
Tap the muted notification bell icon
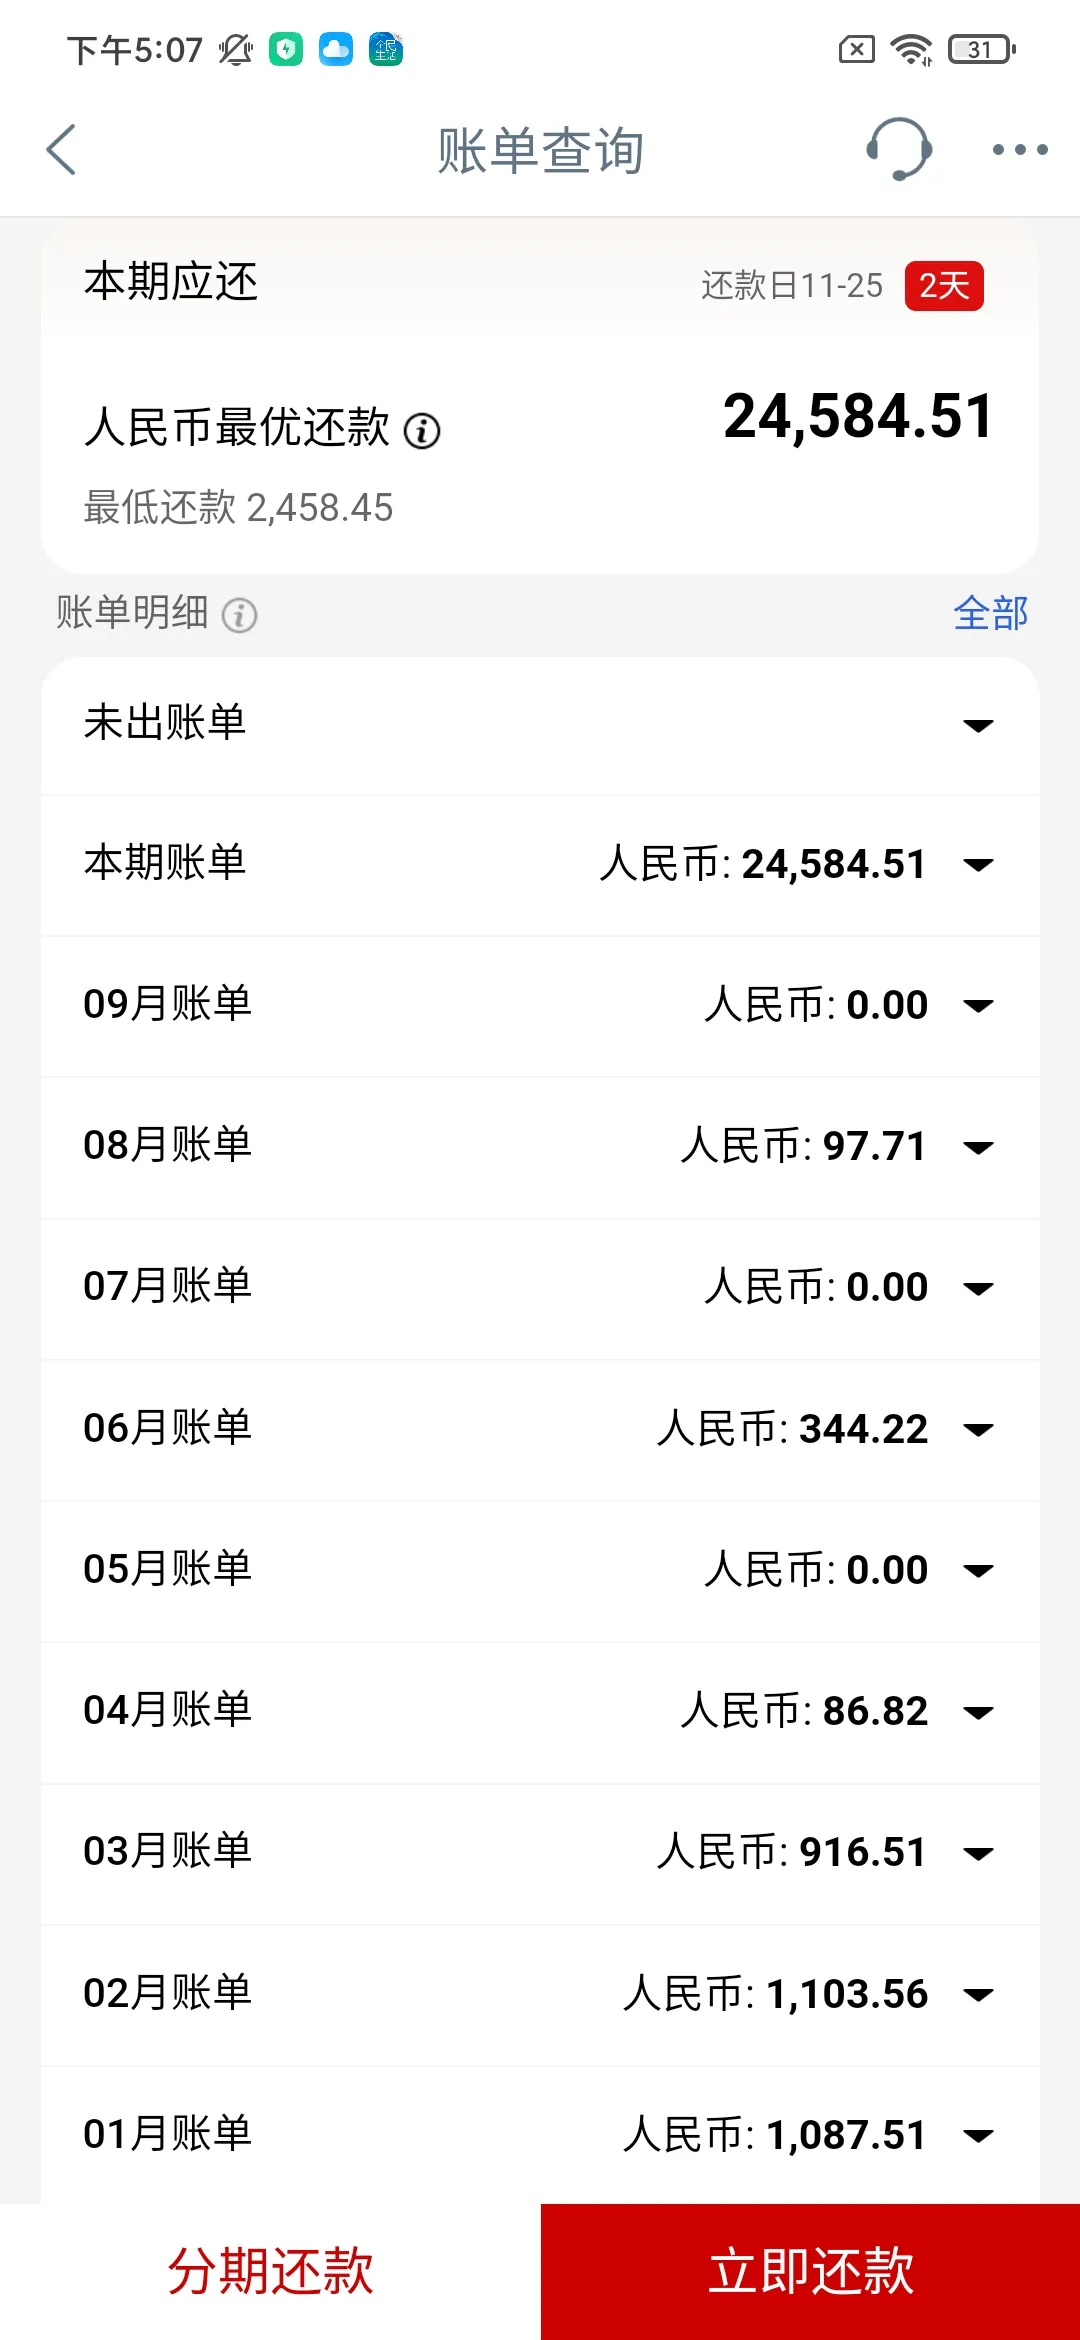[x=236, y=49]
